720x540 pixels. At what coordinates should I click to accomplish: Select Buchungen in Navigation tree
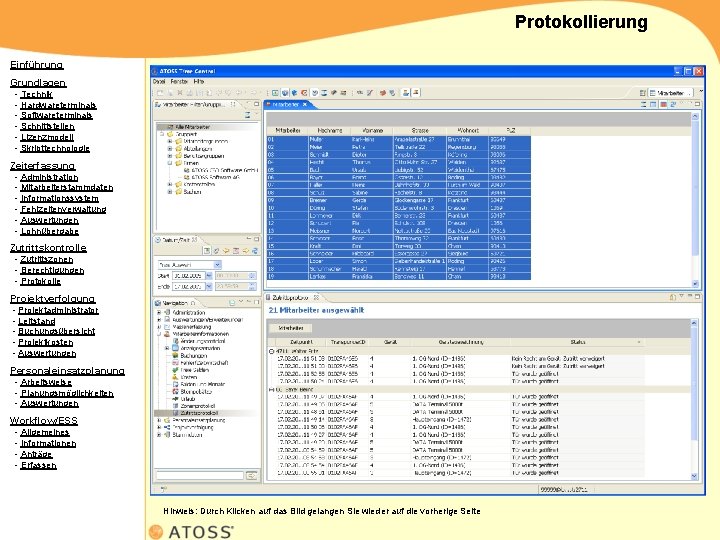(194, 355)
